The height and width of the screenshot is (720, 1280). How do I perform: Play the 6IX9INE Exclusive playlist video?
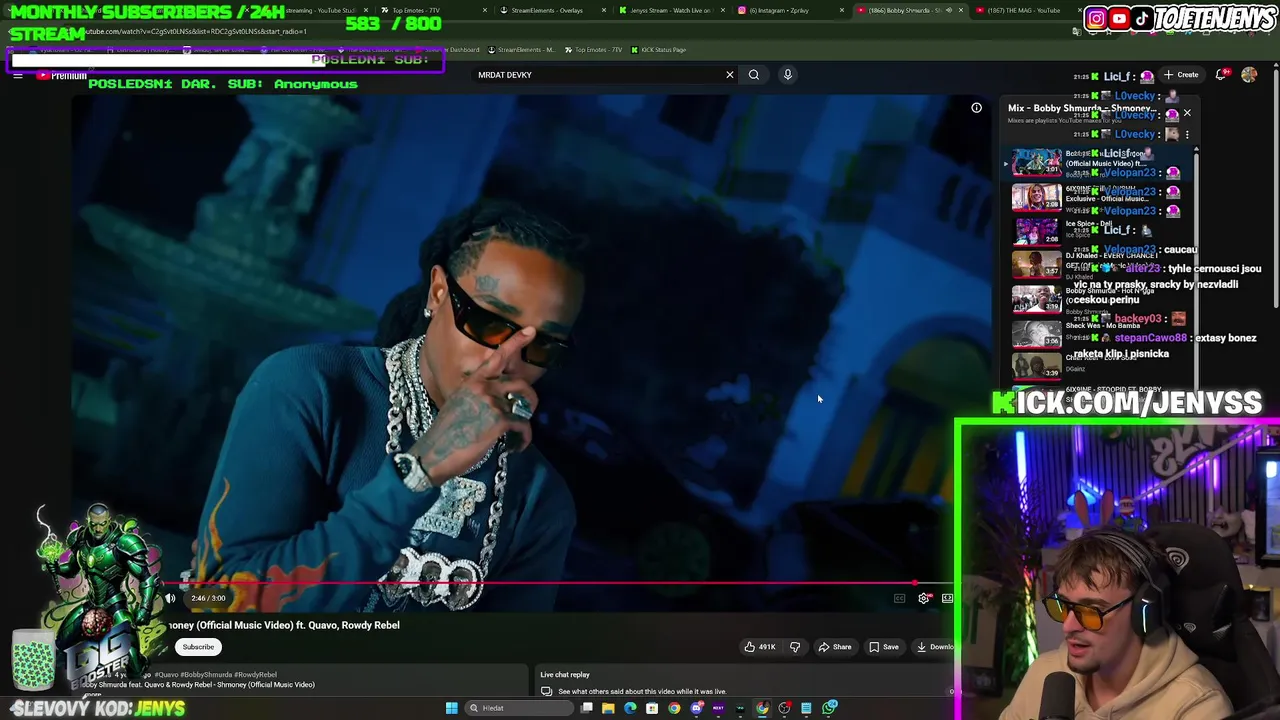tap(1036, 197)
